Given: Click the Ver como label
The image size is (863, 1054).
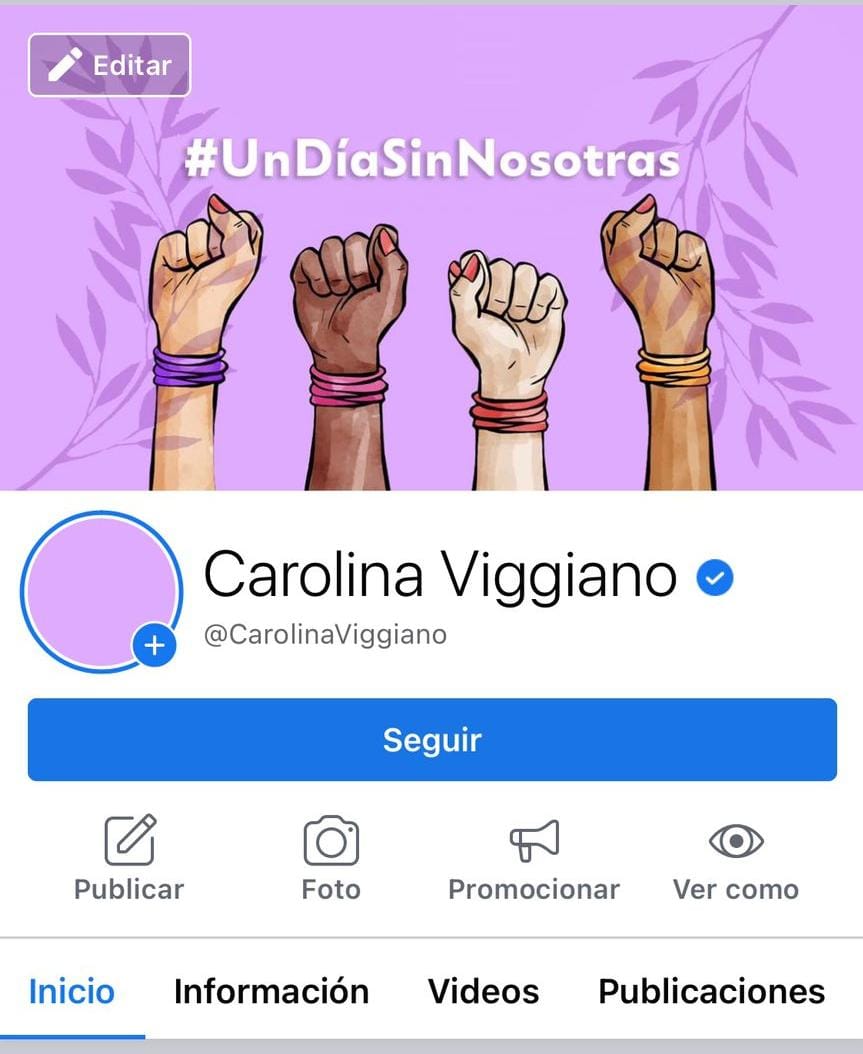Looking at the screenshot, I should (736, 889).
